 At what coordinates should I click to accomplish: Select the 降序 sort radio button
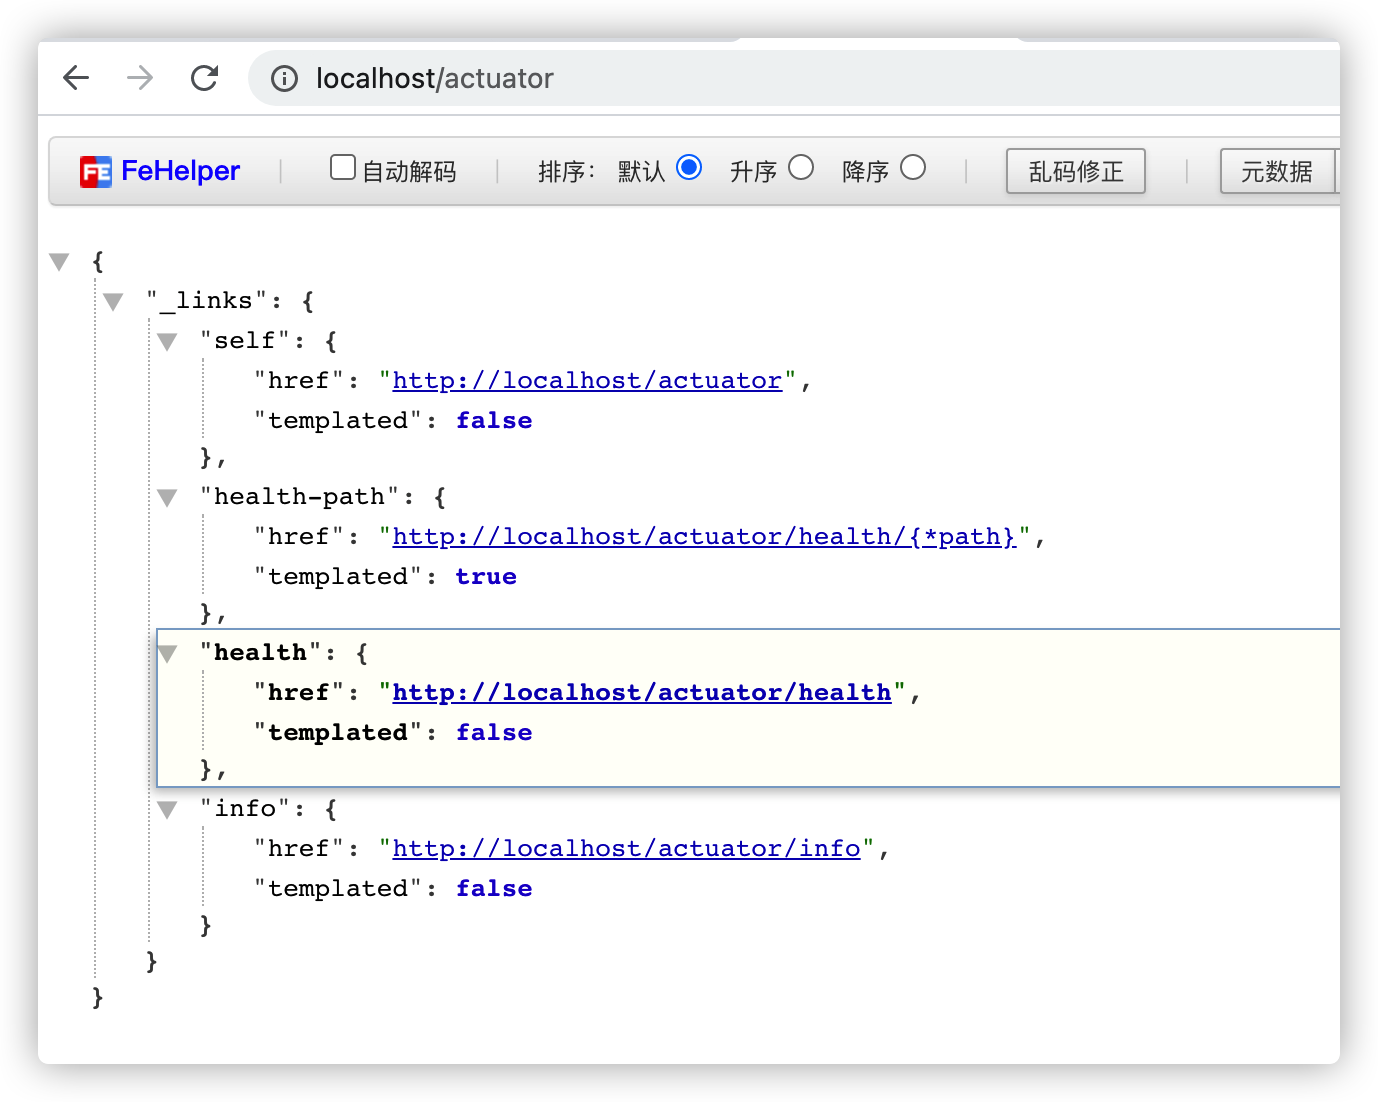pos(913,168)
